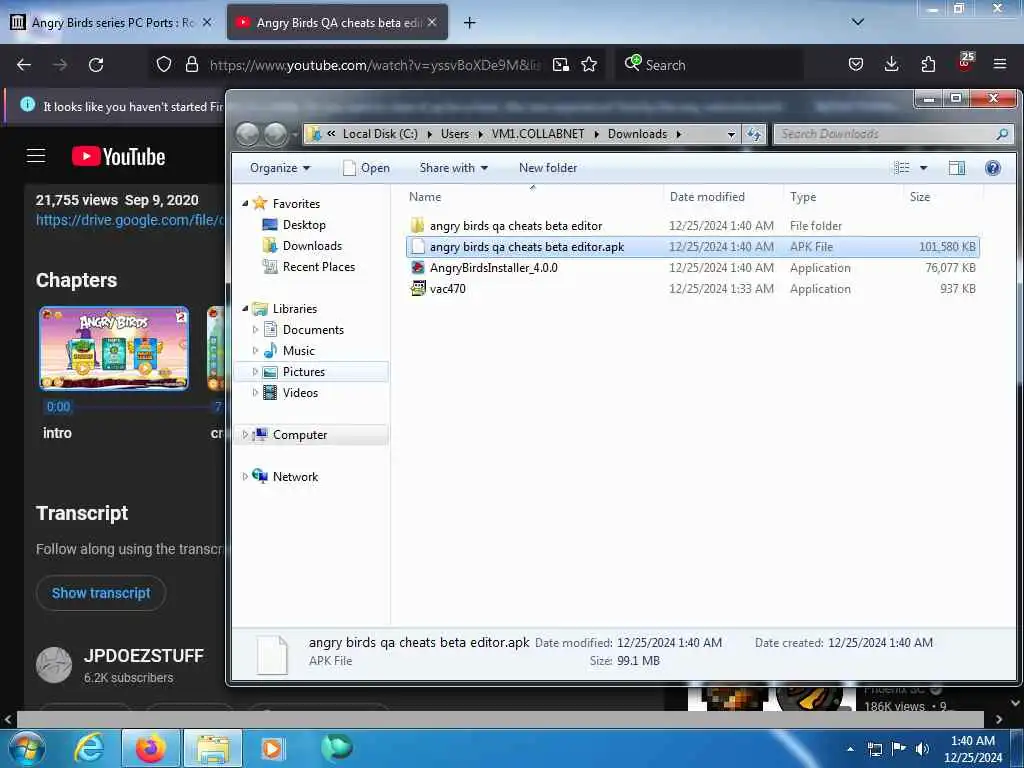Open Firefox tracking protection shield icon
The height and width of the screenshot is (768, 1024).
(x=164, y=64)
